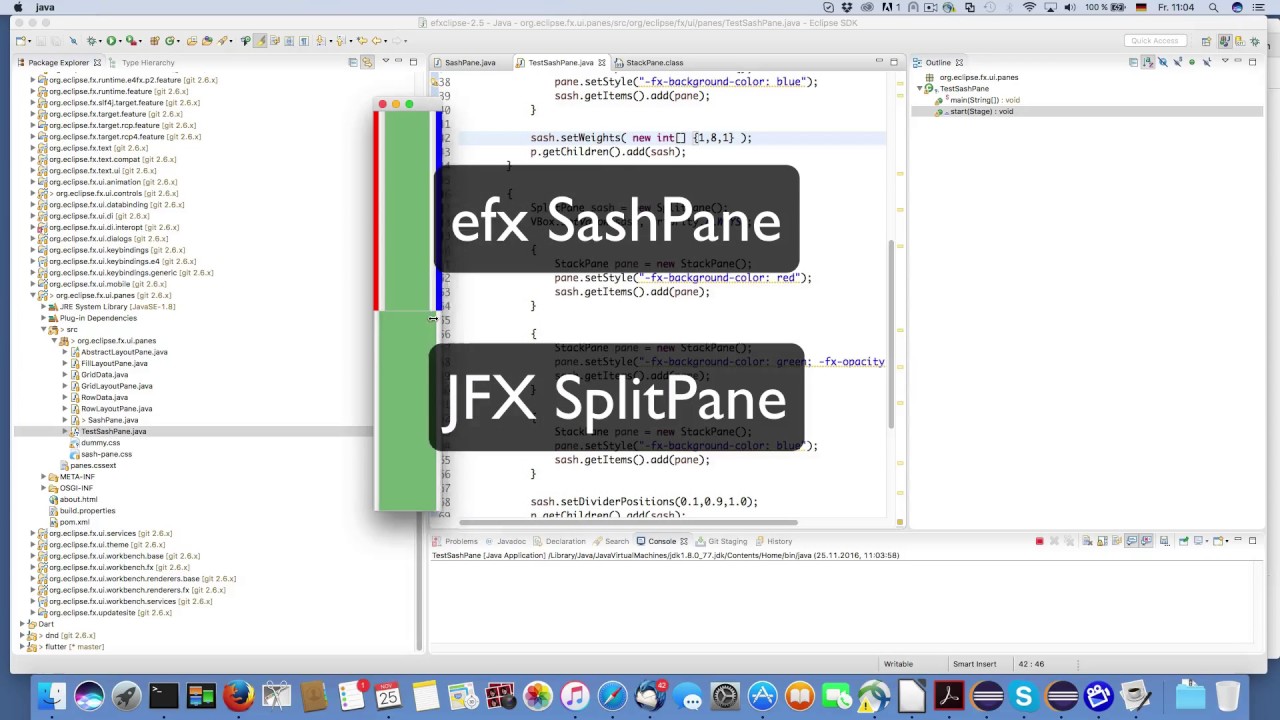Click the blue pane strip in SashPane window

click(438, 210)
